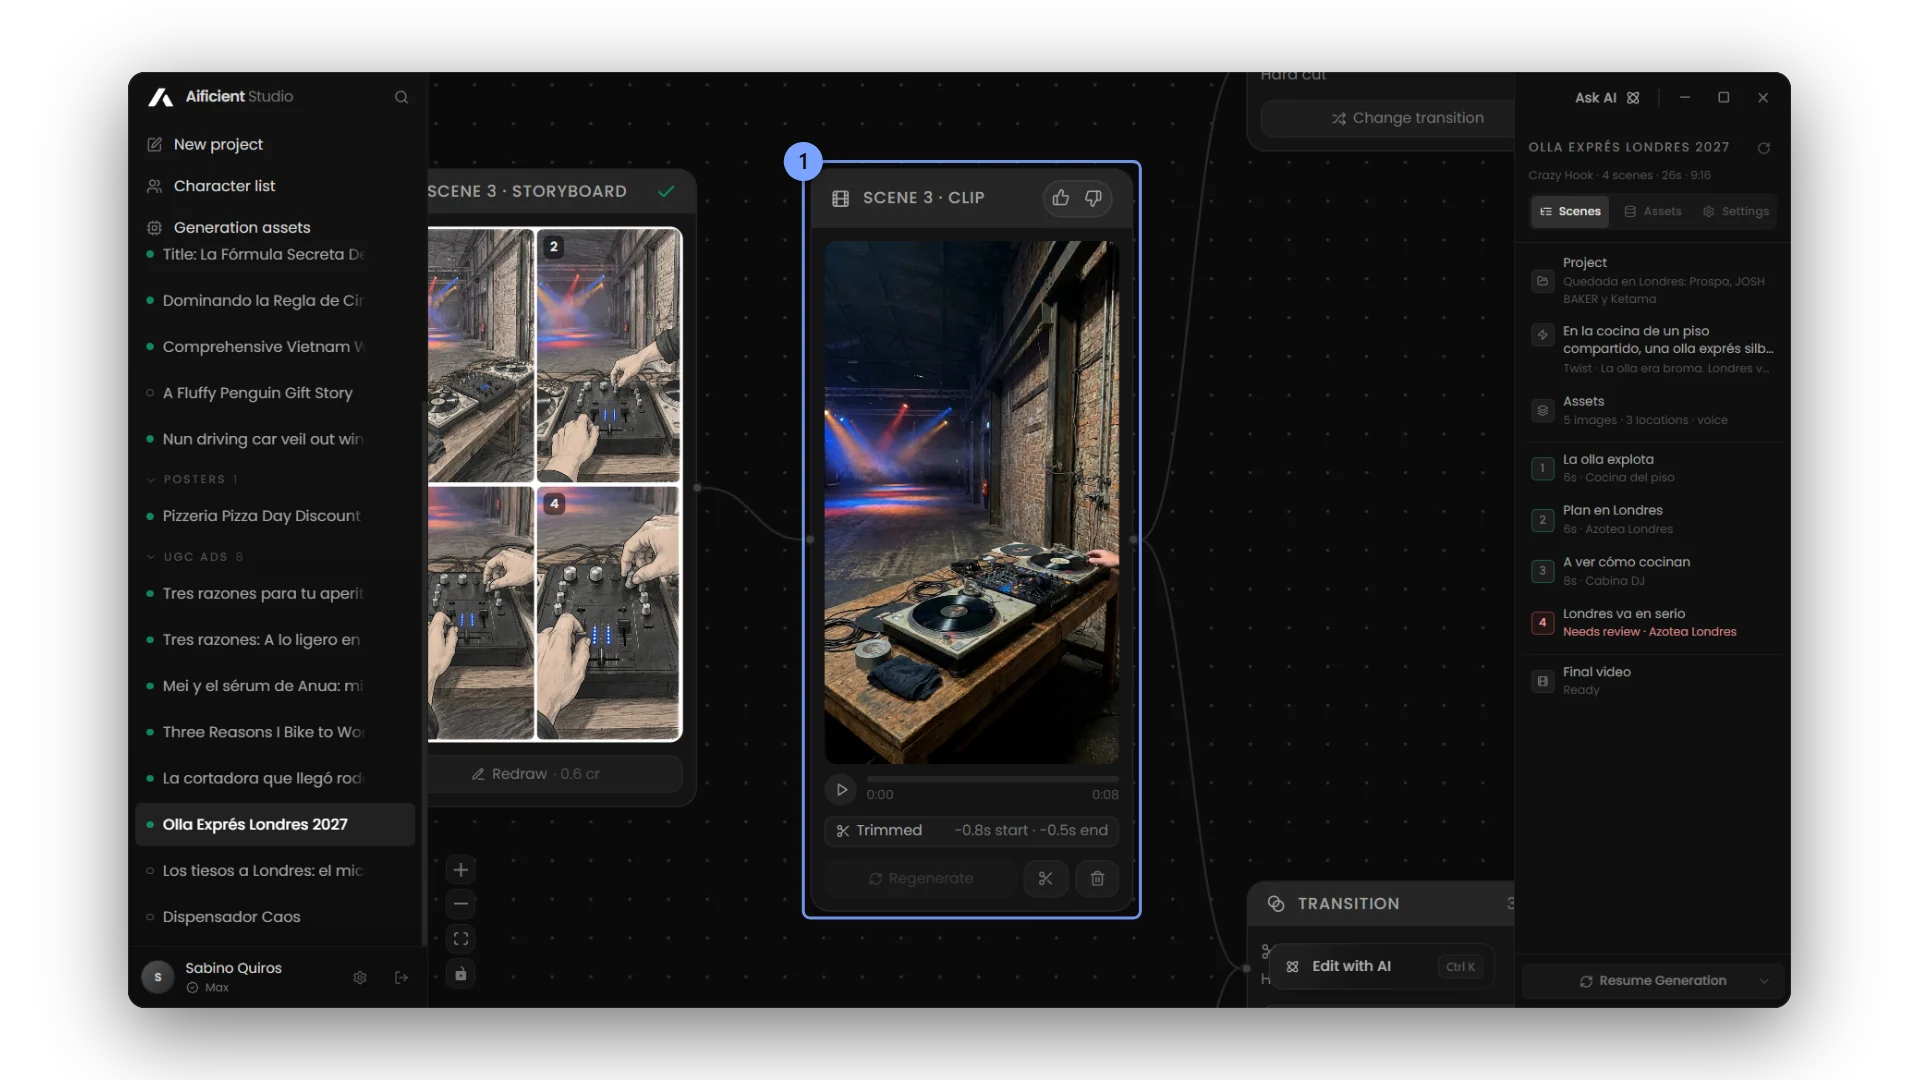
Task: Click the clip progress bar
Action: [992, 779]
